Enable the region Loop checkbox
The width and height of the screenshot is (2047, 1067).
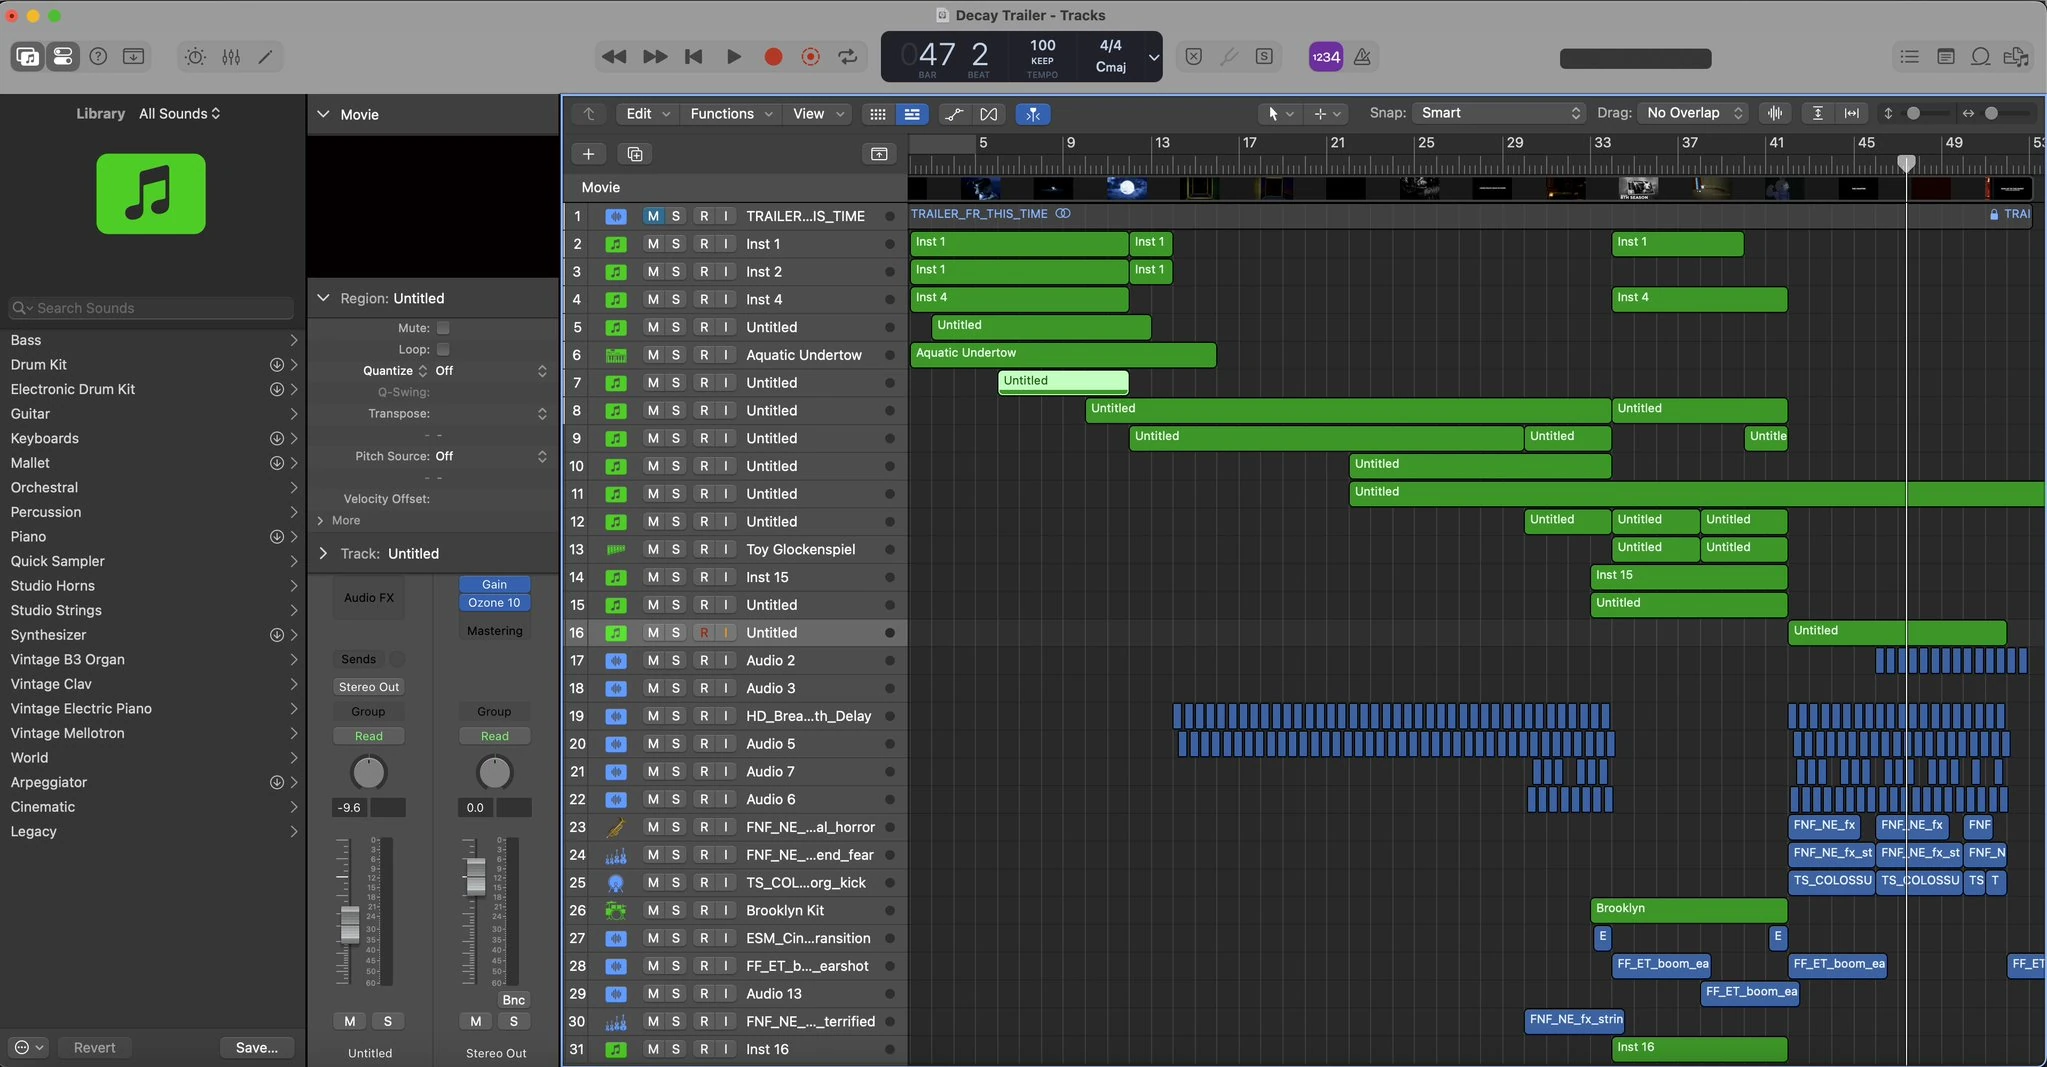pyautogui.click(x=443, y=350)
